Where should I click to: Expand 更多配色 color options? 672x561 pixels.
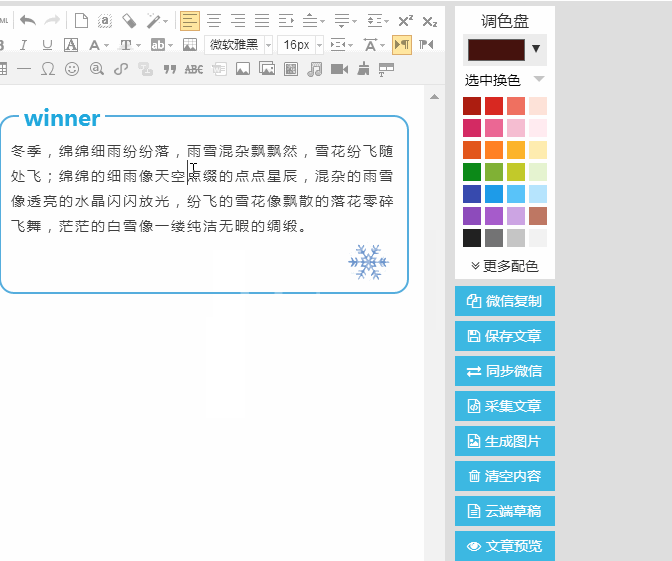(505, 266)
